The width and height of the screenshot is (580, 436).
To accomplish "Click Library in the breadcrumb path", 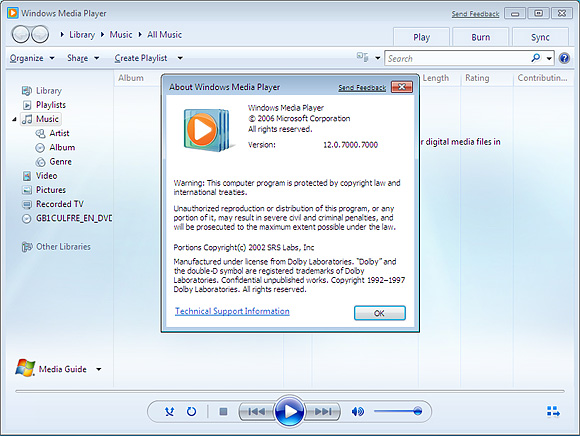I will (x=82, y=35).
